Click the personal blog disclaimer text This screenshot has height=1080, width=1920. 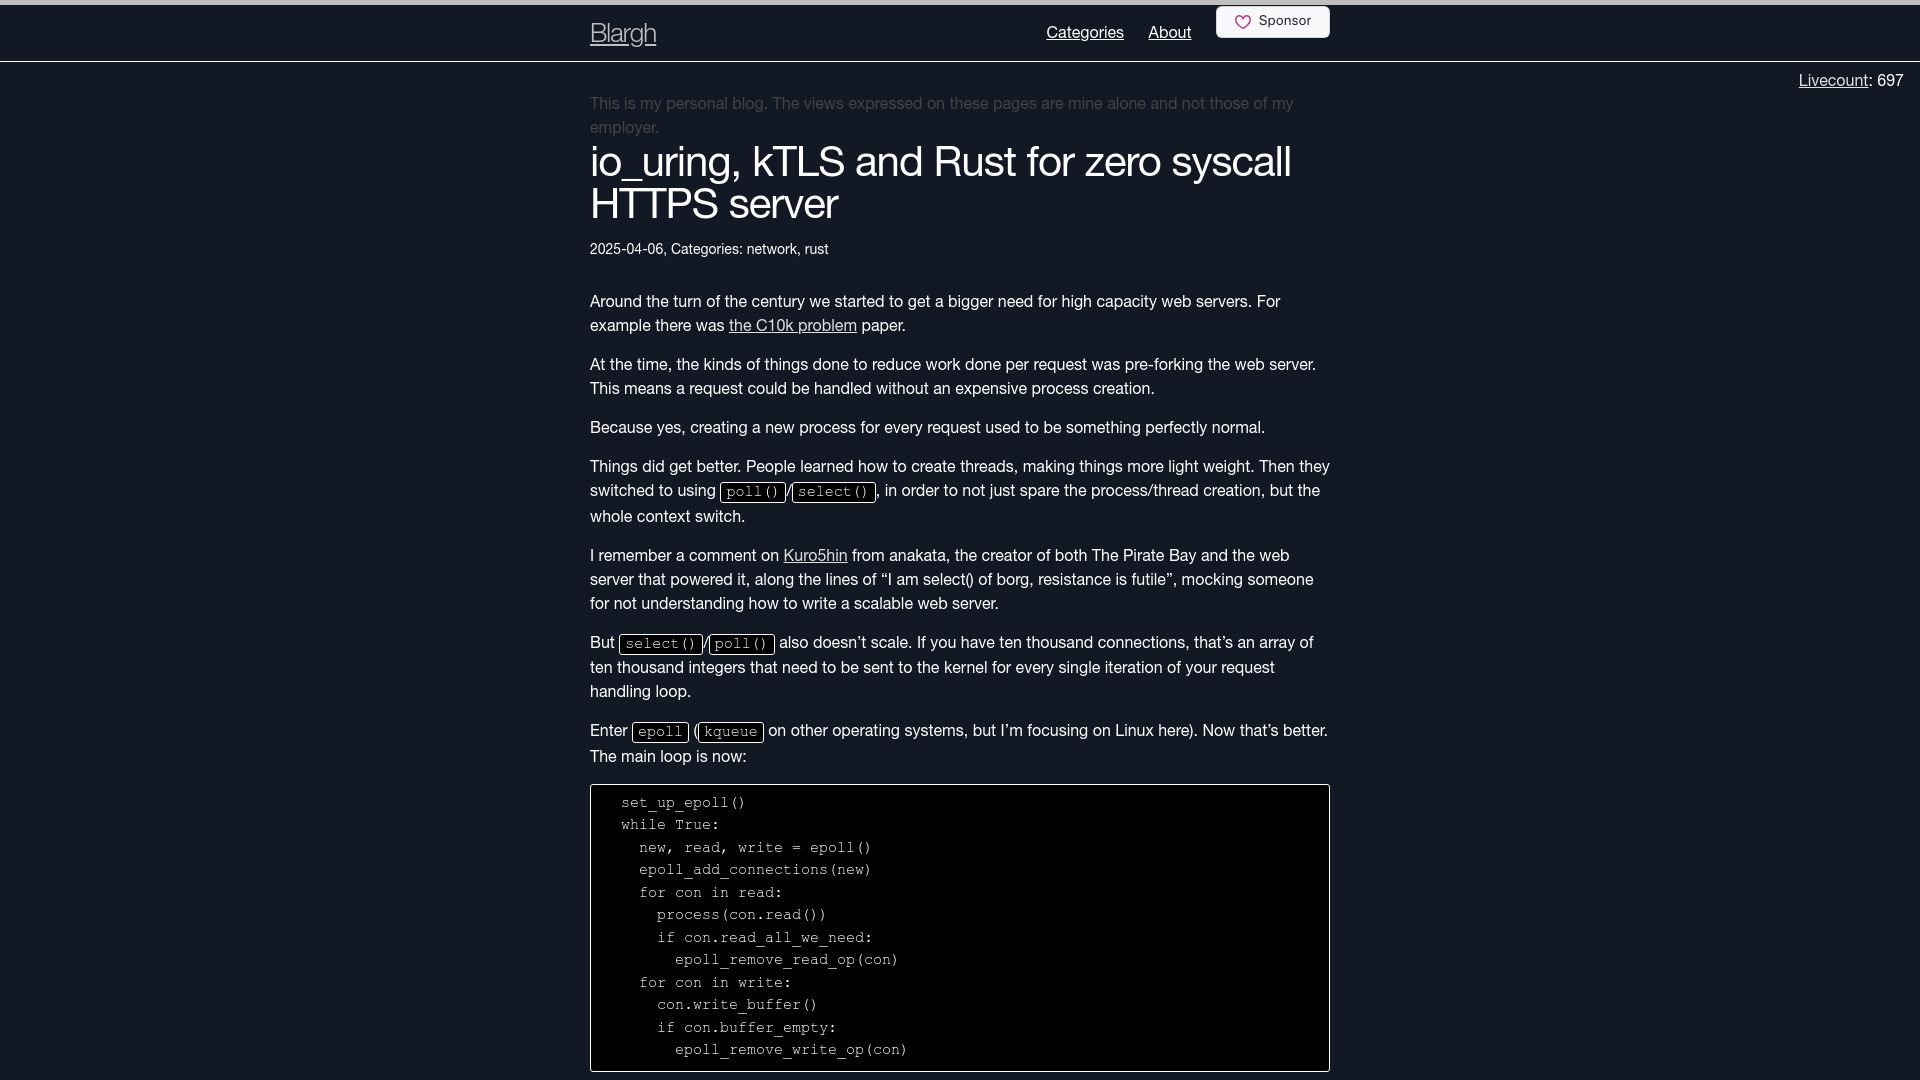pyautogui.click(x=941, y=116)
